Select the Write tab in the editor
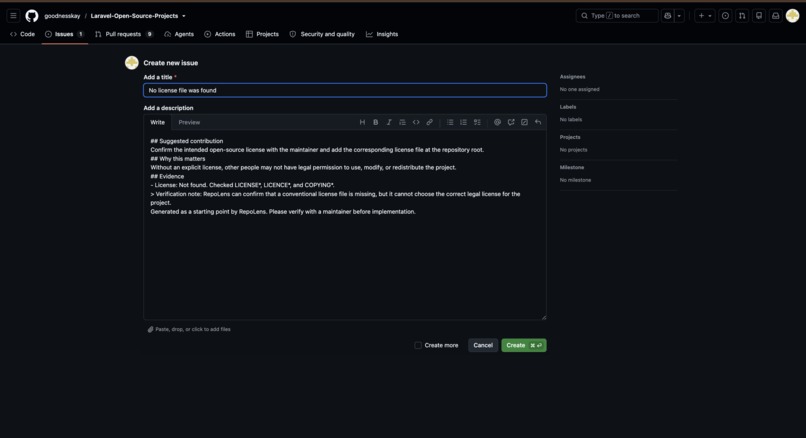 click(157, 122)
